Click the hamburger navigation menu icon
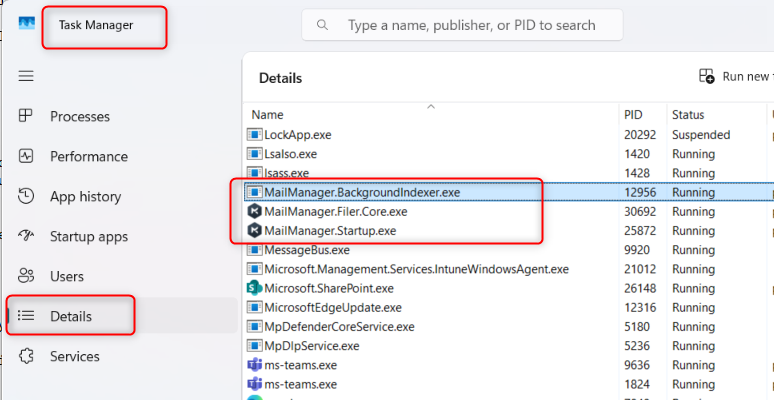Image resolution: width=774 pixels, height=400 pixels. pos(26,76)
